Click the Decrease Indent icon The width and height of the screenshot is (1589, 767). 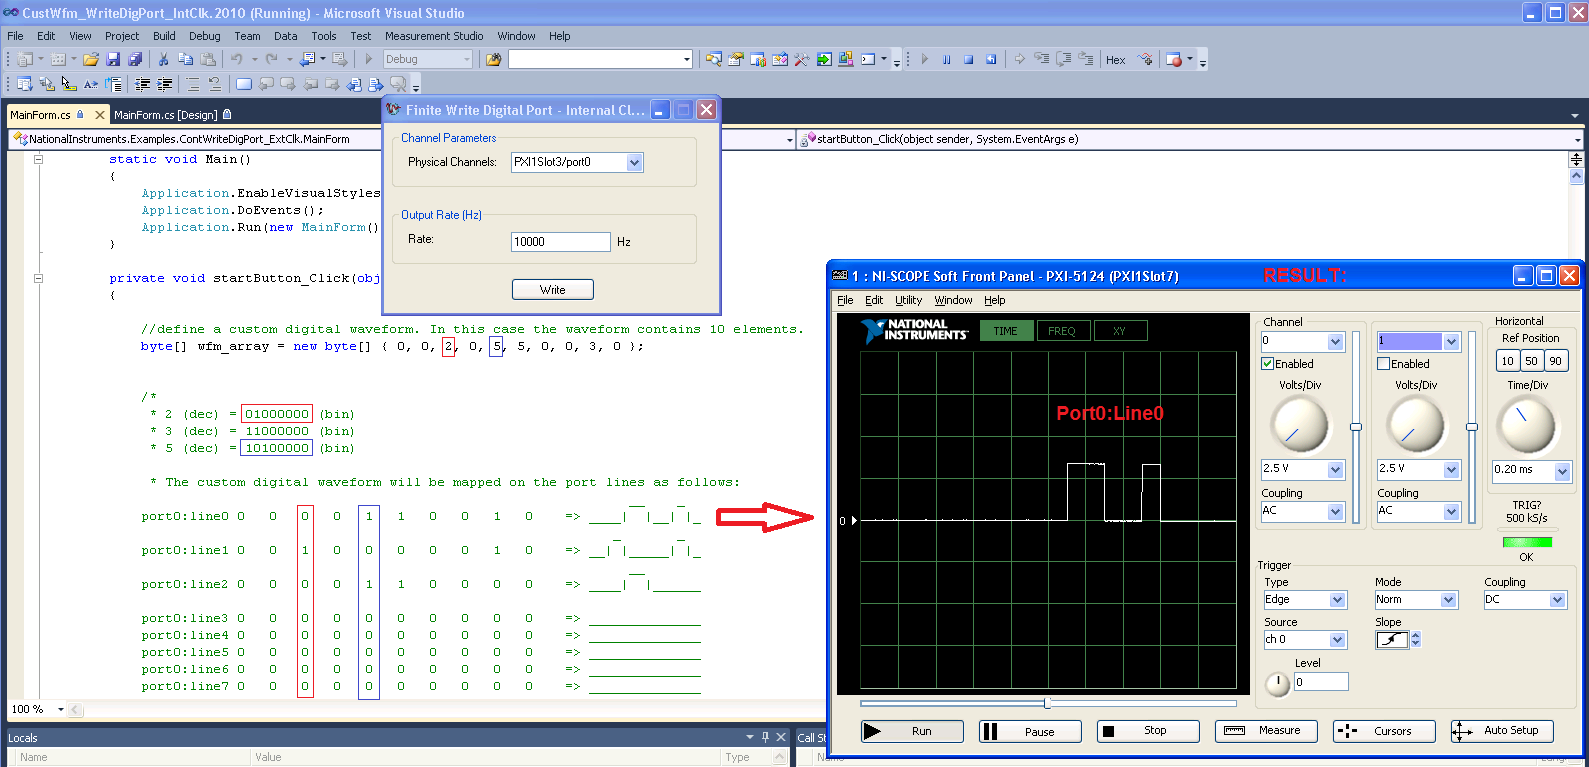pos(143,84)
